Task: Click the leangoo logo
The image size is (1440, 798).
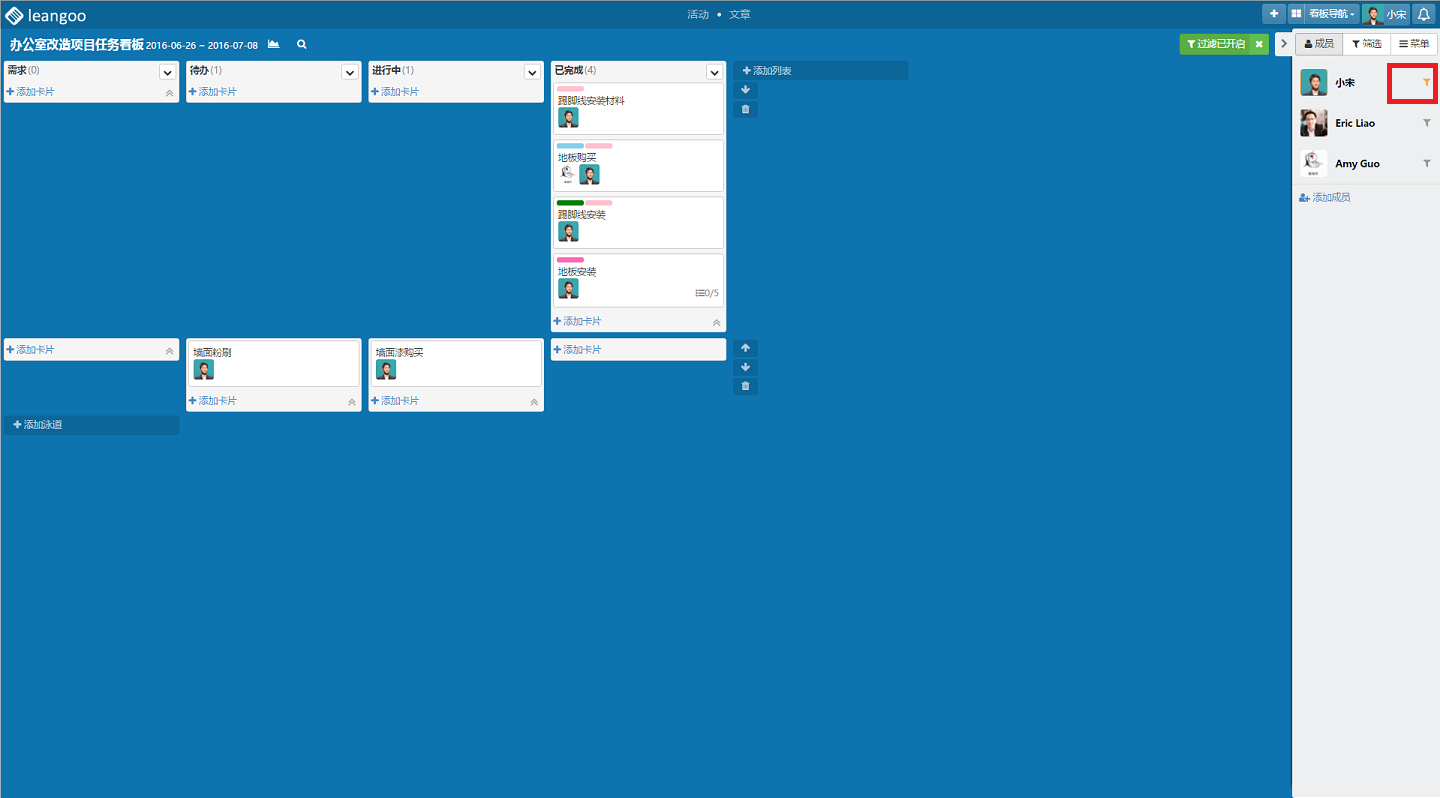Action: tap(46, 15)
